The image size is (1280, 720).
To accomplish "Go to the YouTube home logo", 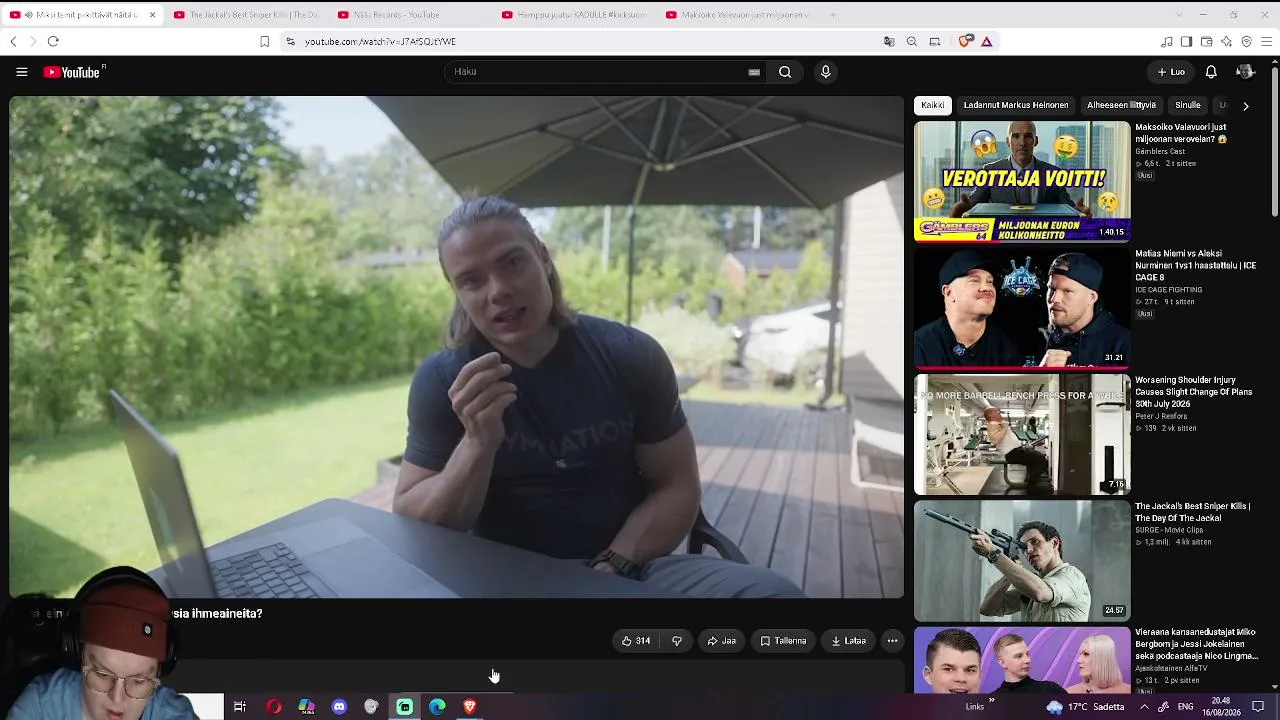I will (72, 72).
